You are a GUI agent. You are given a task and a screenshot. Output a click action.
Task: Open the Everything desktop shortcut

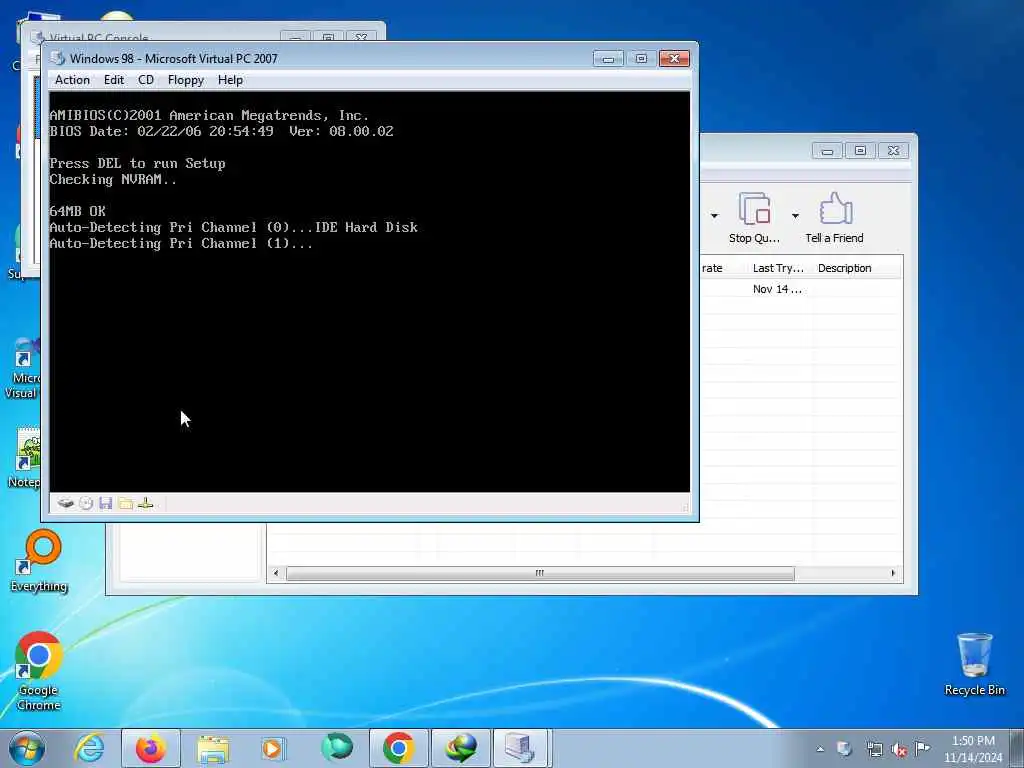(39, 562)
